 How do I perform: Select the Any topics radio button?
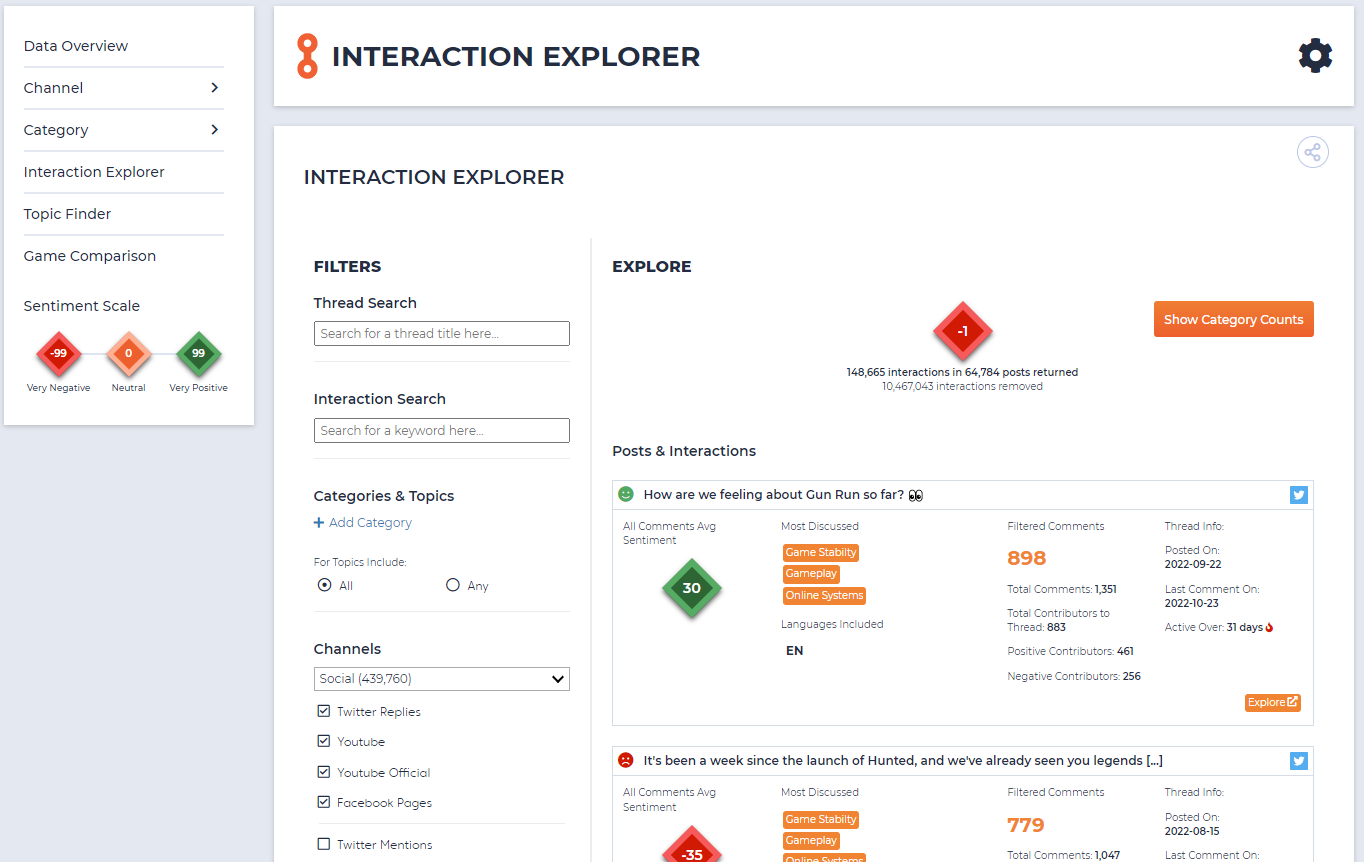tap(453, 585)
